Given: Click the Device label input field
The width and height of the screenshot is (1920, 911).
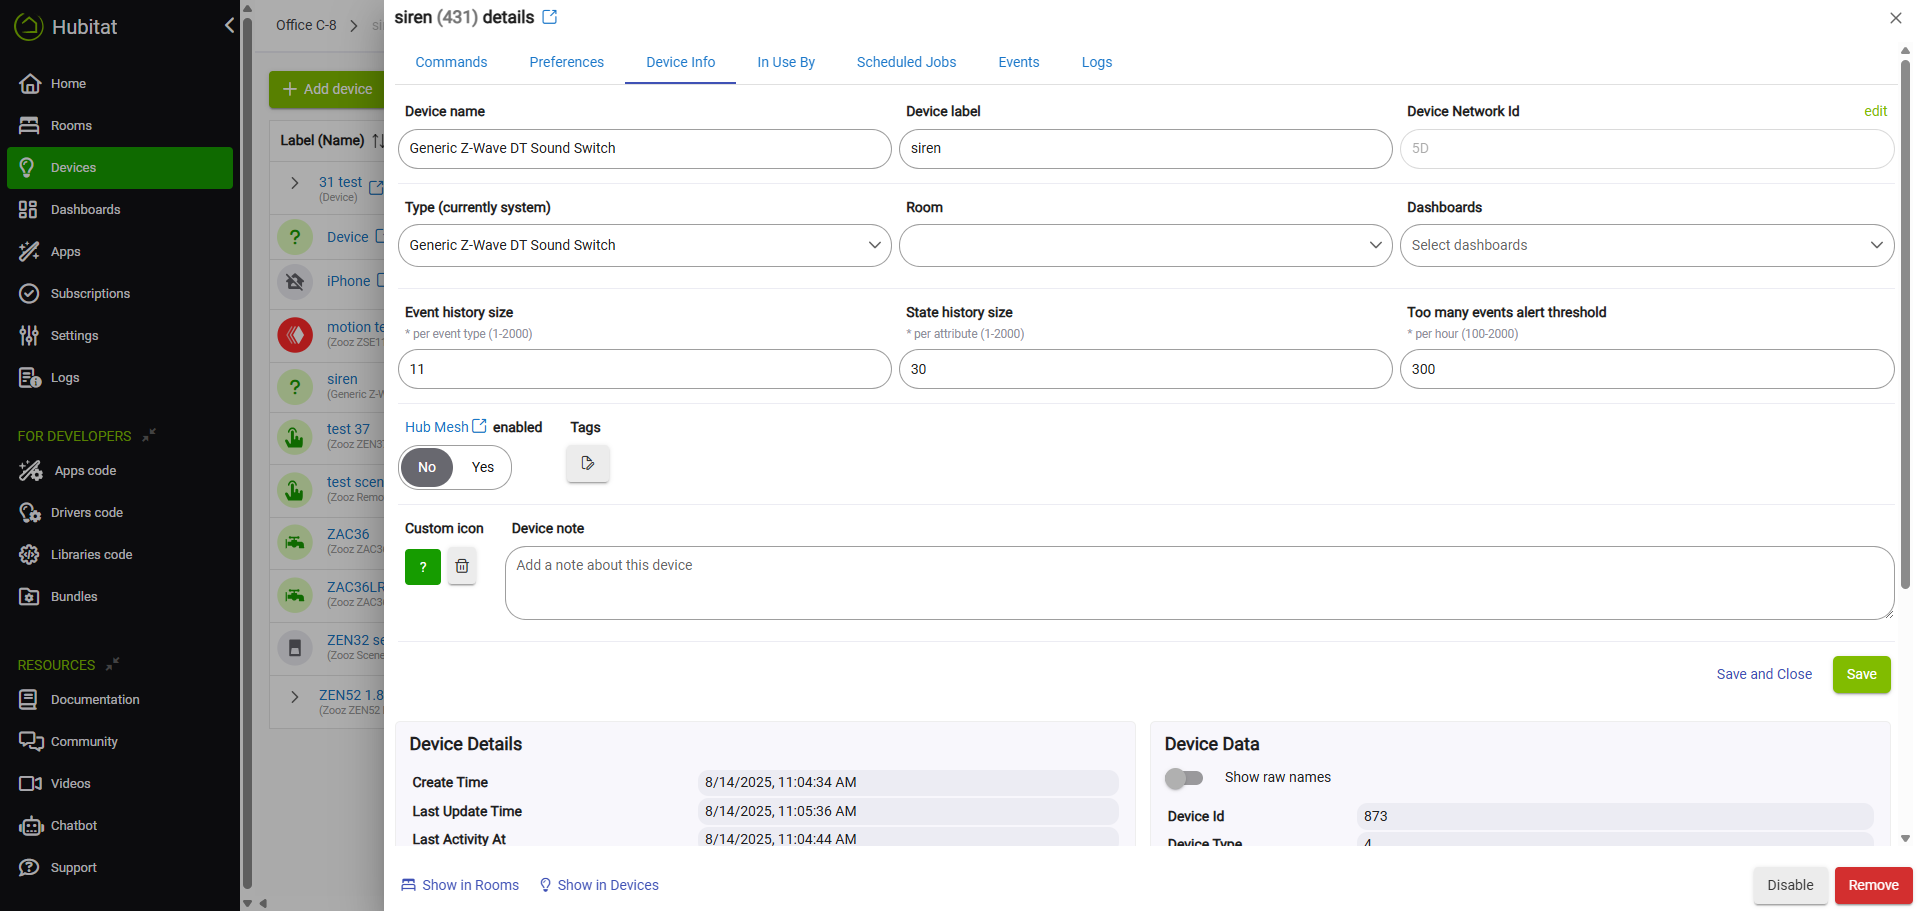Looking at the screenshot, I should click(x=1146, y=148).
